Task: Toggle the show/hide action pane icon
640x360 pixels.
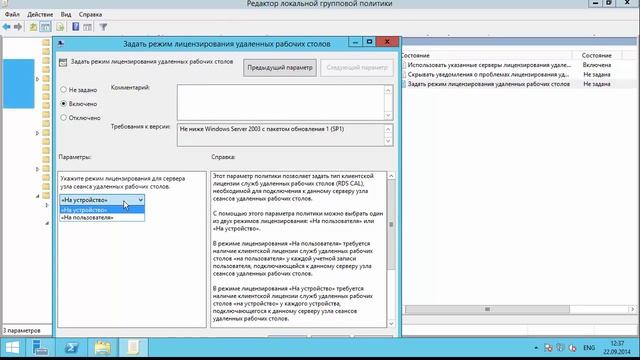Action: [x=87, y=27]
